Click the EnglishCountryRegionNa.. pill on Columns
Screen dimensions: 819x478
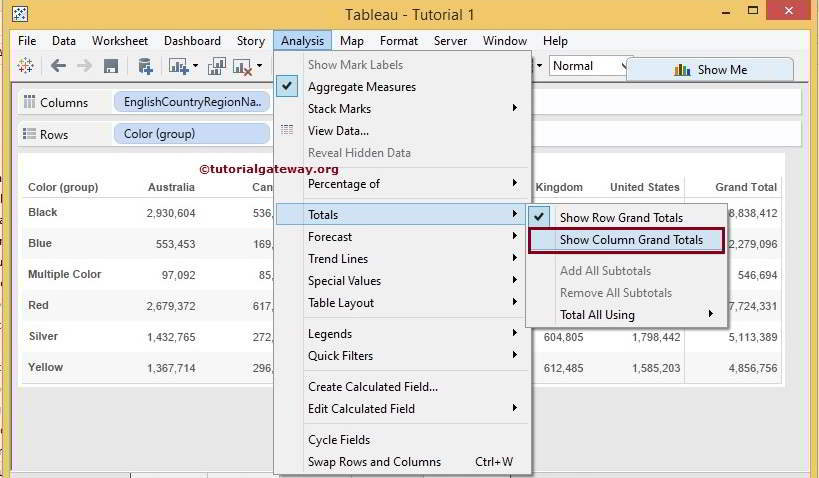pos(192,102)
